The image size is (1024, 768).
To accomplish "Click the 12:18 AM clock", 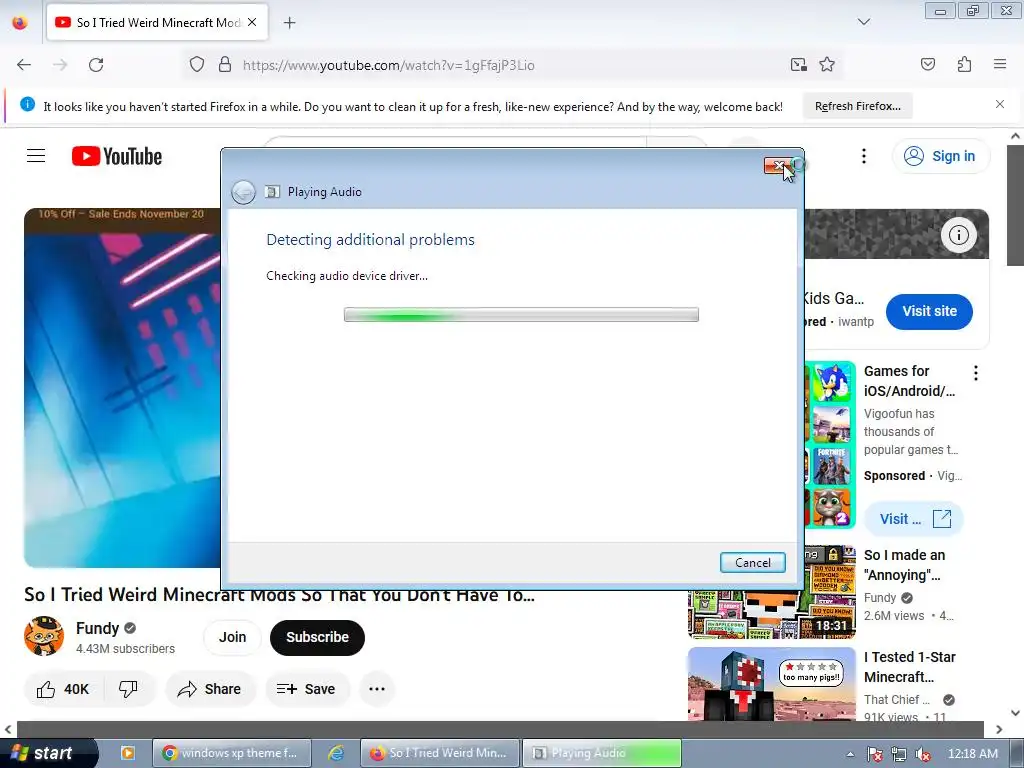I will coord(972,754).
